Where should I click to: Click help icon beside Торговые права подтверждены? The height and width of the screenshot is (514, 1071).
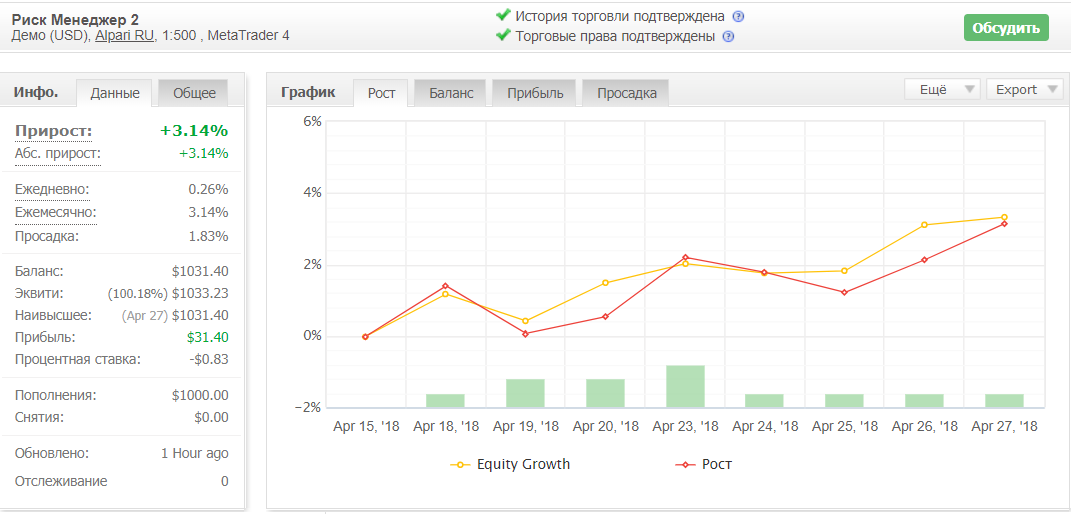728,37
